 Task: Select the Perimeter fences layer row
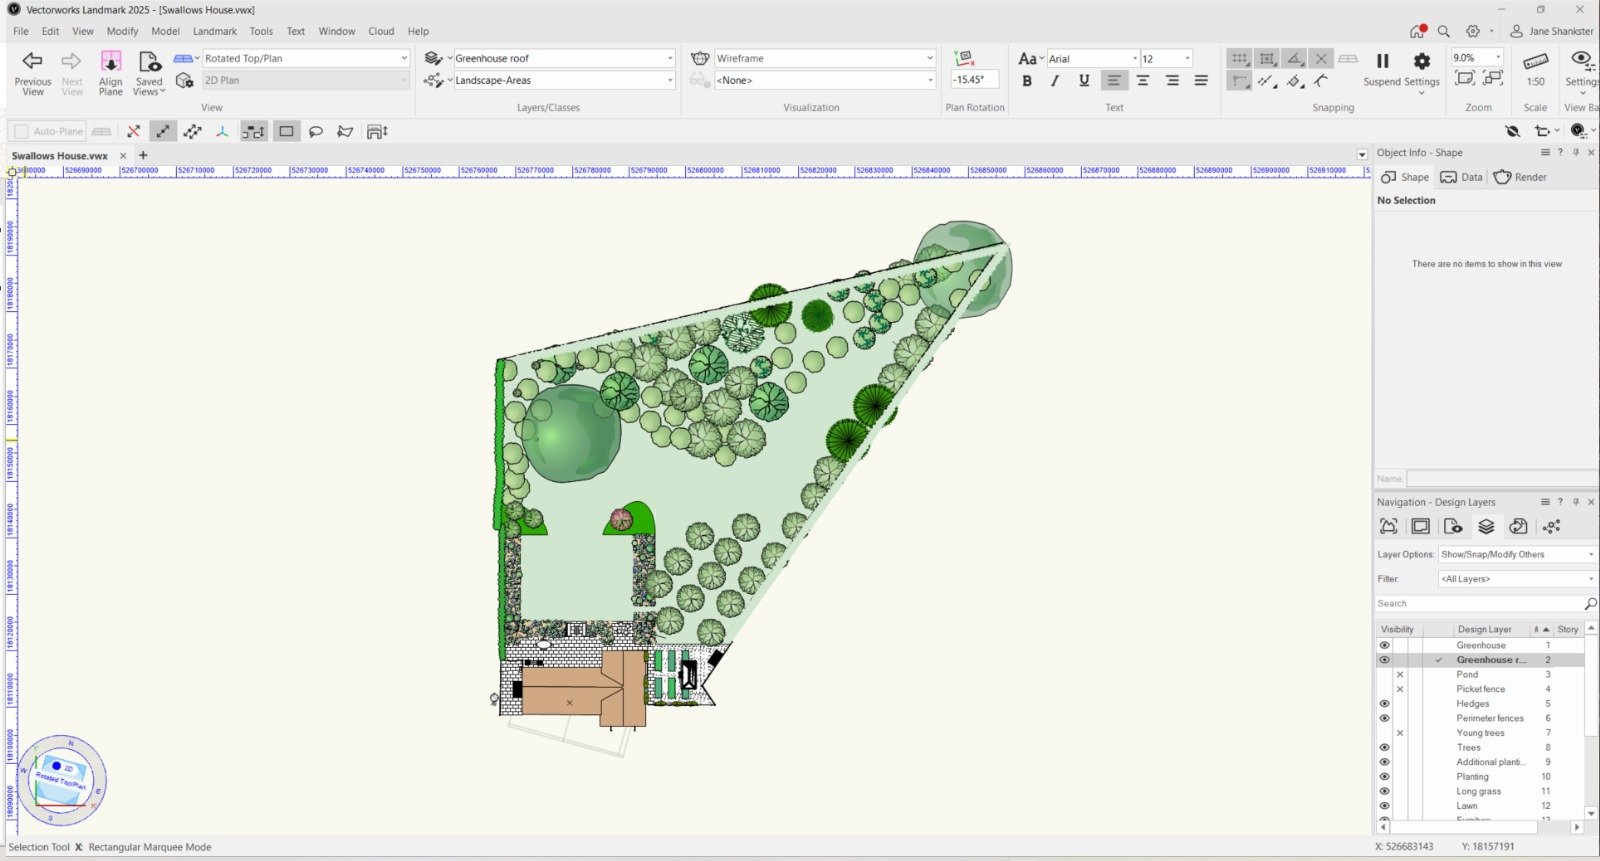[1489, 718]
